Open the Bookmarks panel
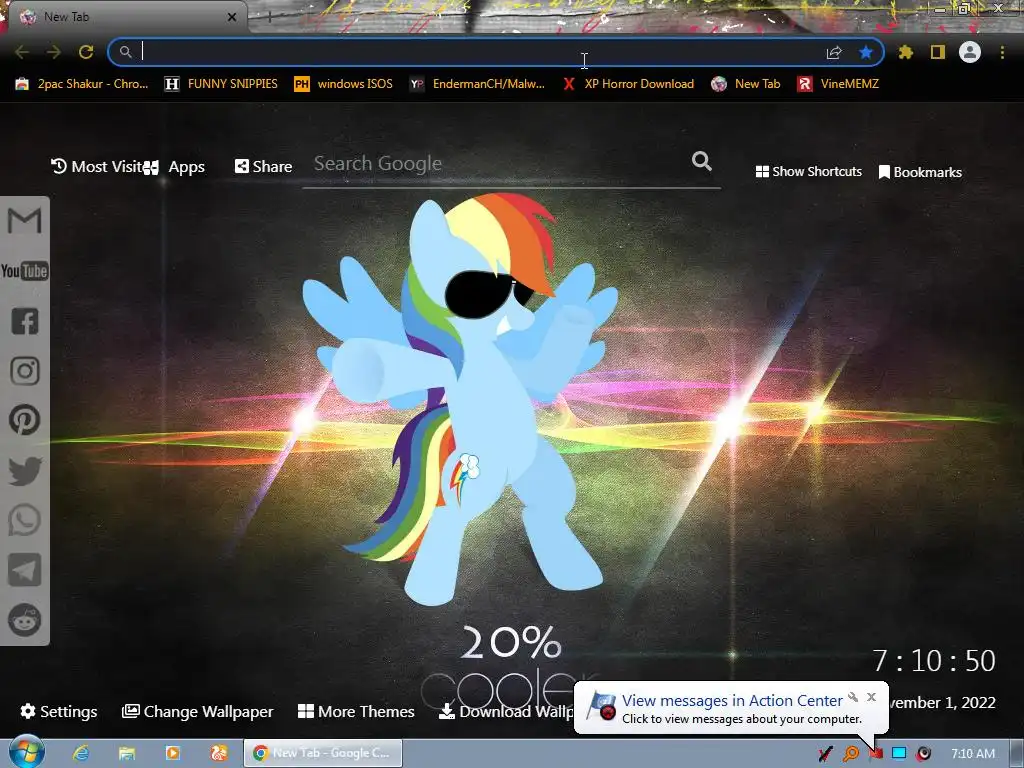 (x=920, y=172)
